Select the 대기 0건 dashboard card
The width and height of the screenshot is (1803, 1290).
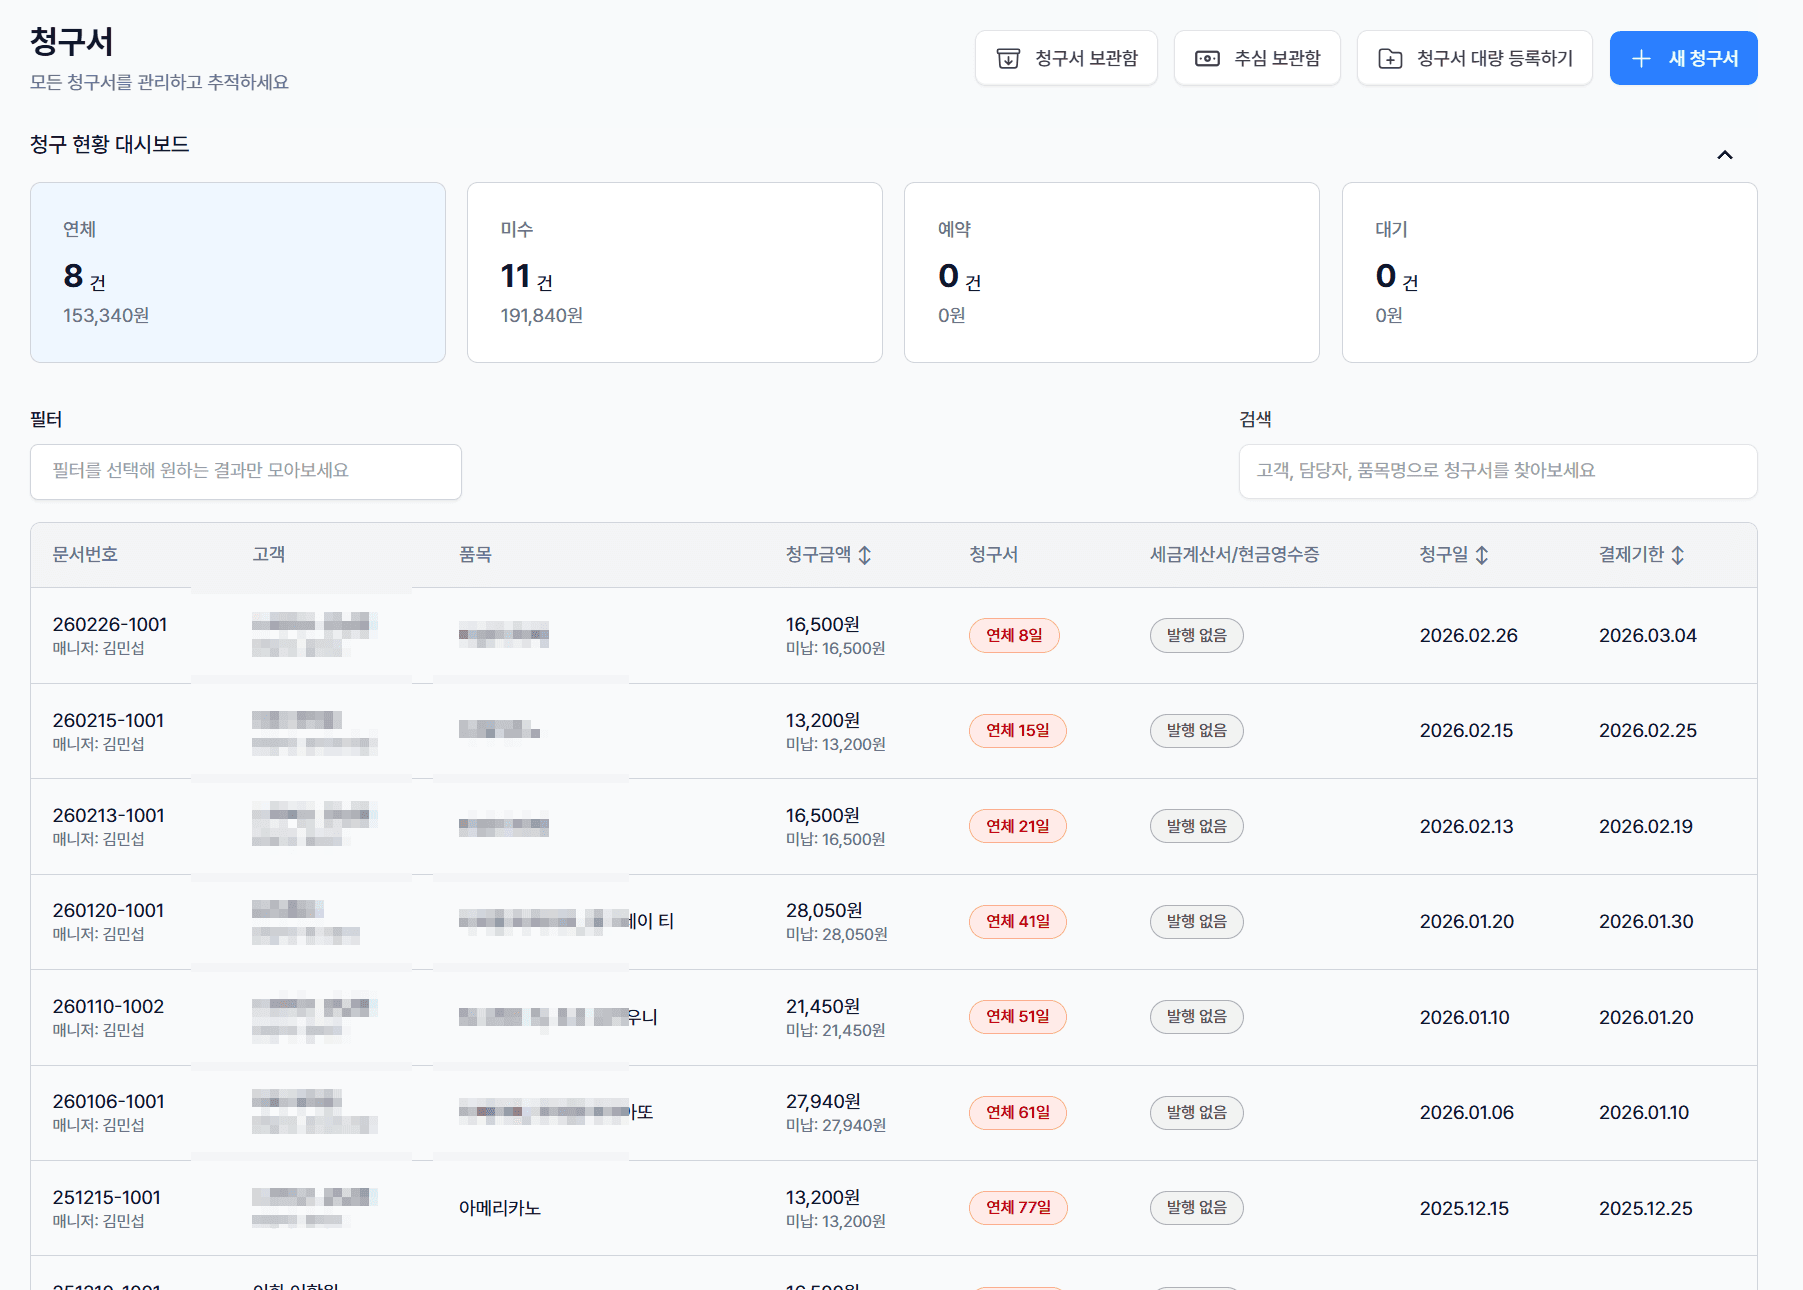[1550, 272]
